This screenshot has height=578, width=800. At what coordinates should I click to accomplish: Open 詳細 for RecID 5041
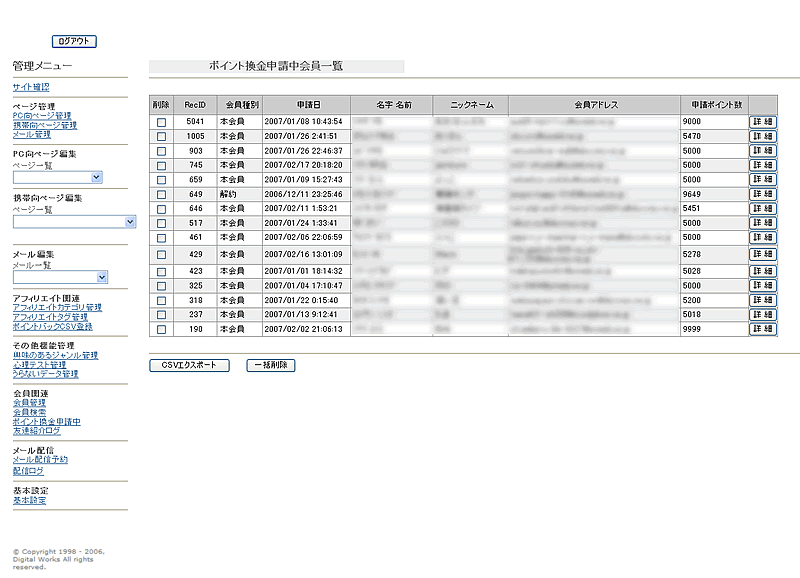pos(763,122)
